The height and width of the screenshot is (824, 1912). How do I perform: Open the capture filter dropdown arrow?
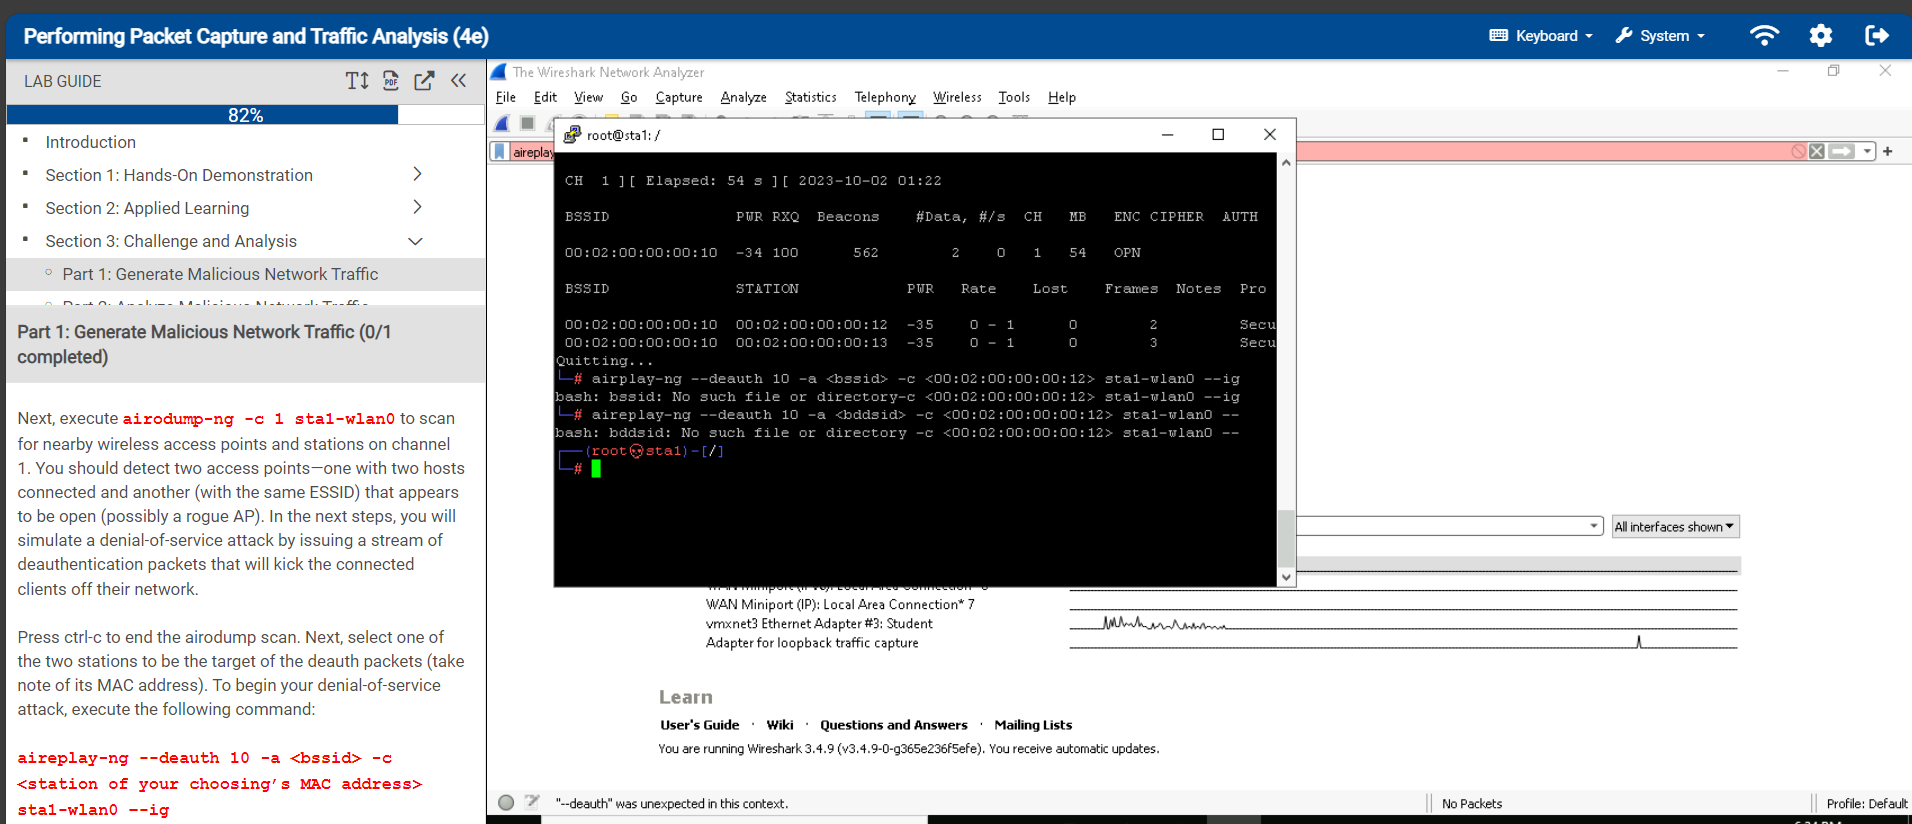click(x=1594, y=526)
